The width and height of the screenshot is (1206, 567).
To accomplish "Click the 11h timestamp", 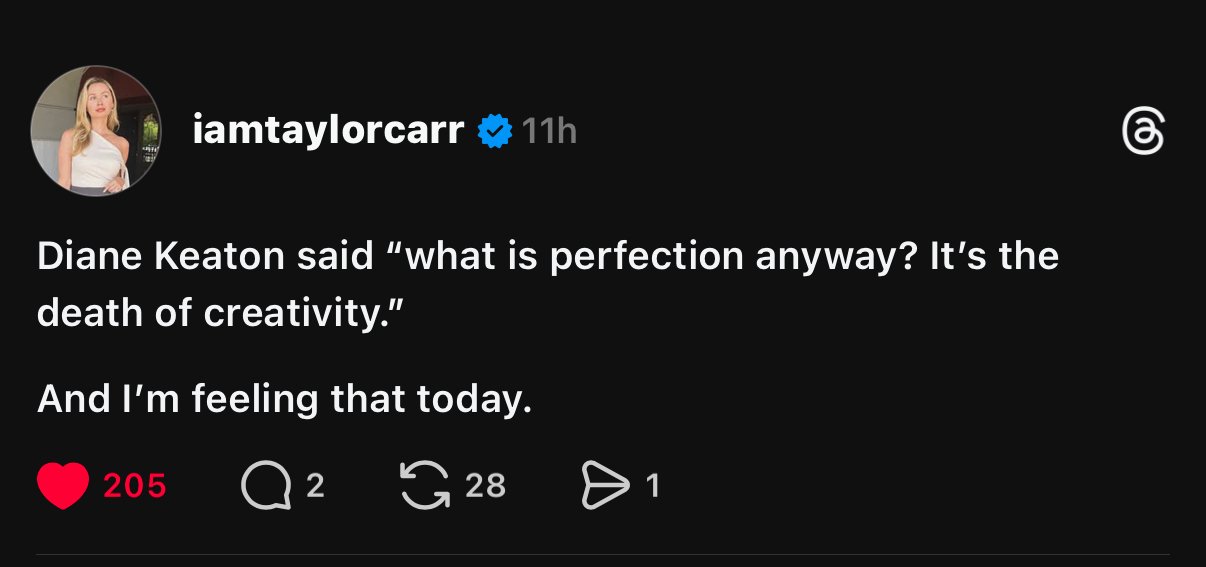I will [x=550, y=132].
